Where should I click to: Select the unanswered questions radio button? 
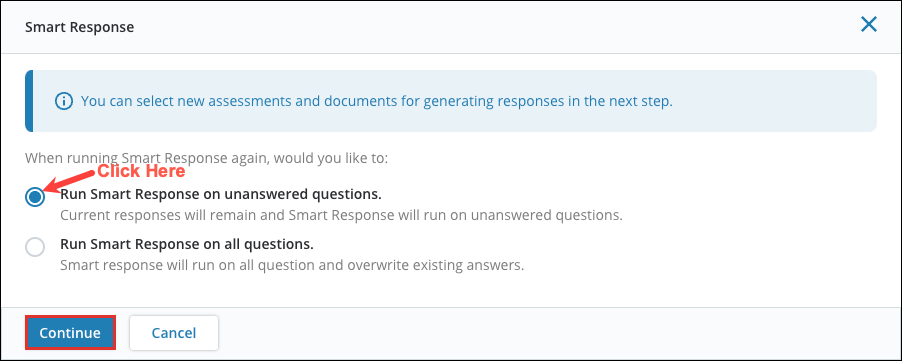35,197
